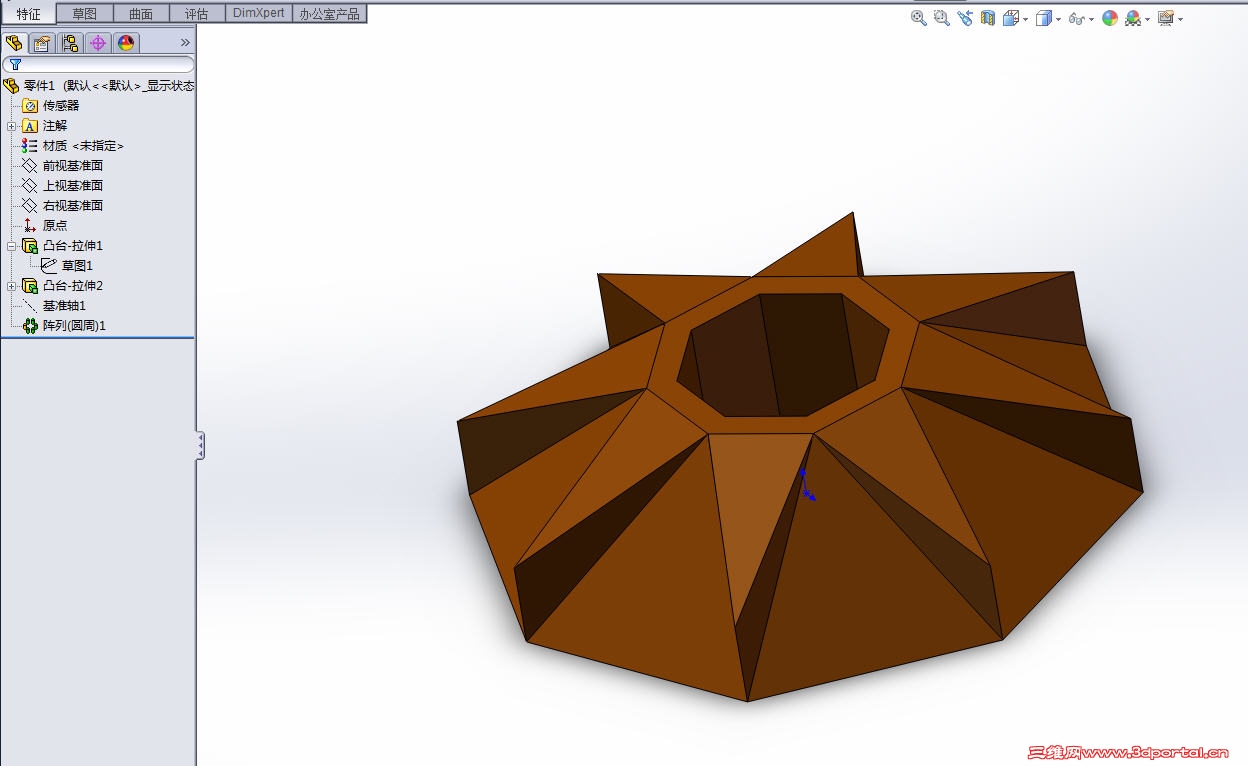Open the View Orientation dropdown arrow
Image resolution: width=1248 pixels, height=766 pixels.
pos(1026,19)
